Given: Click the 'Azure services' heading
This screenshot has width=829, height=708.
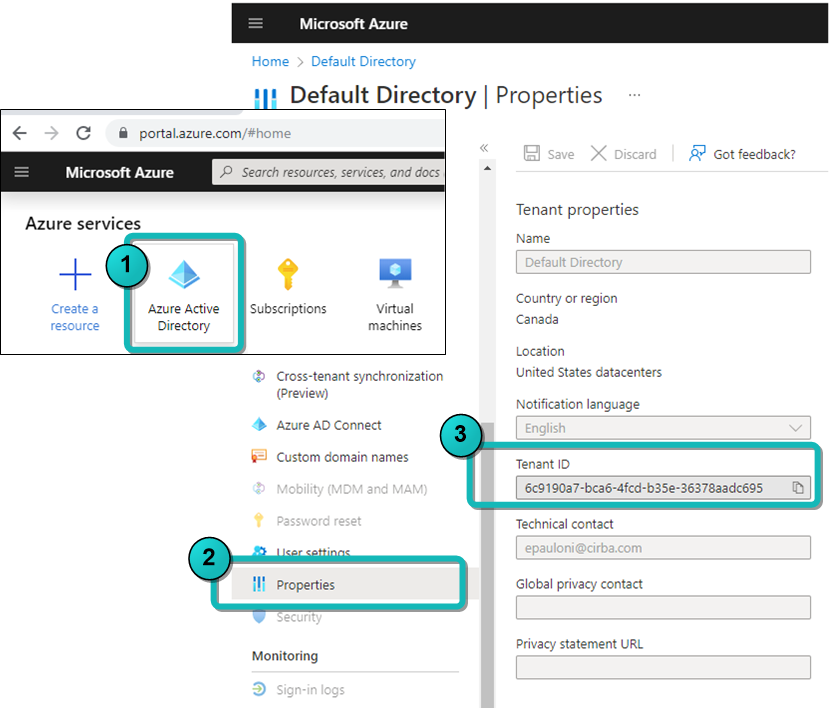Looking at the screenshot, I should click(83, 224).
